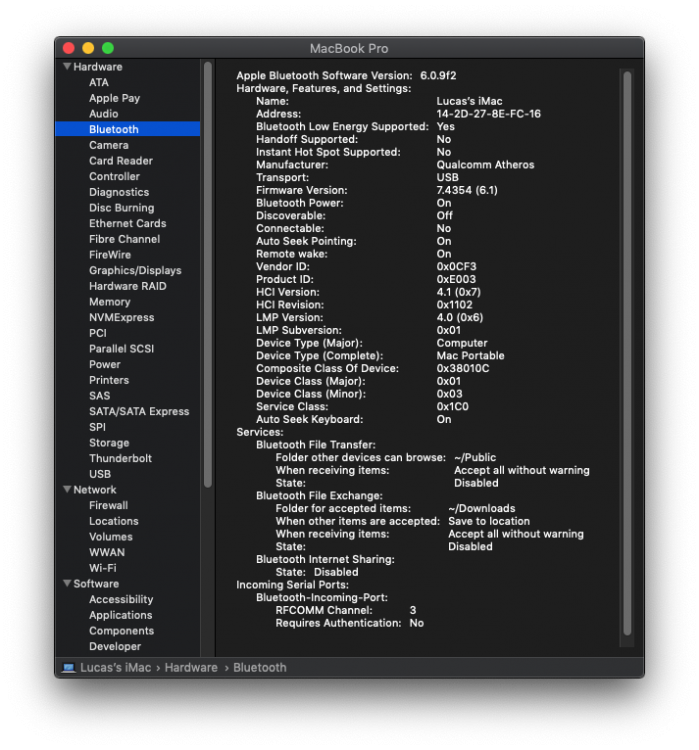Open Memory information

[110, 302]
